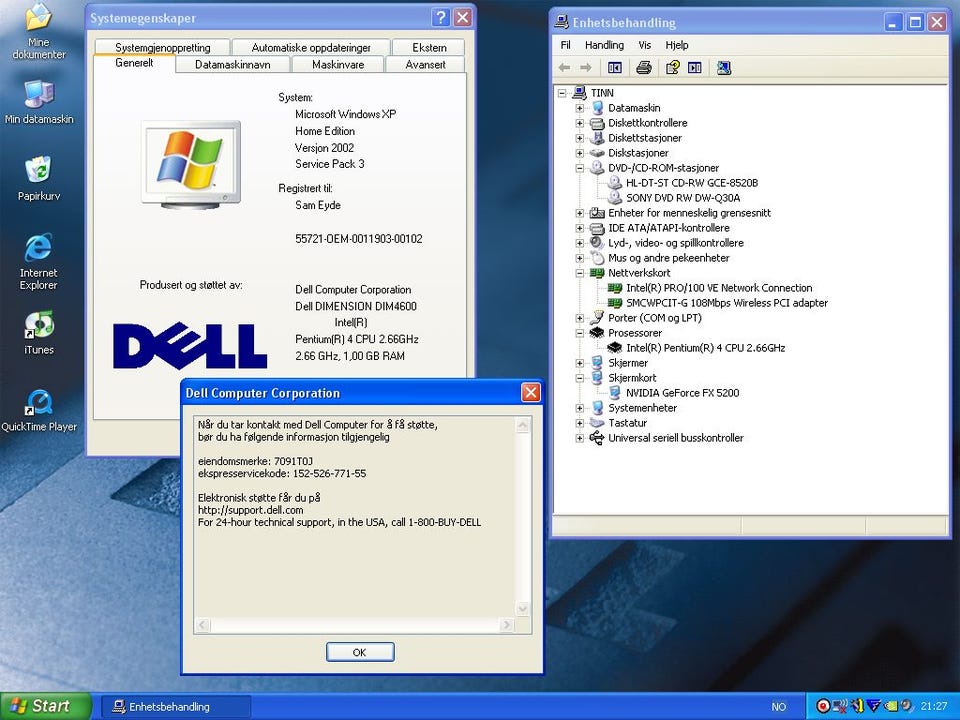This screenshot has width=960, height=720.
Task: Select the Intel(R) PRO/100 VE Network Connection
Action: click(x=719, y=288)
